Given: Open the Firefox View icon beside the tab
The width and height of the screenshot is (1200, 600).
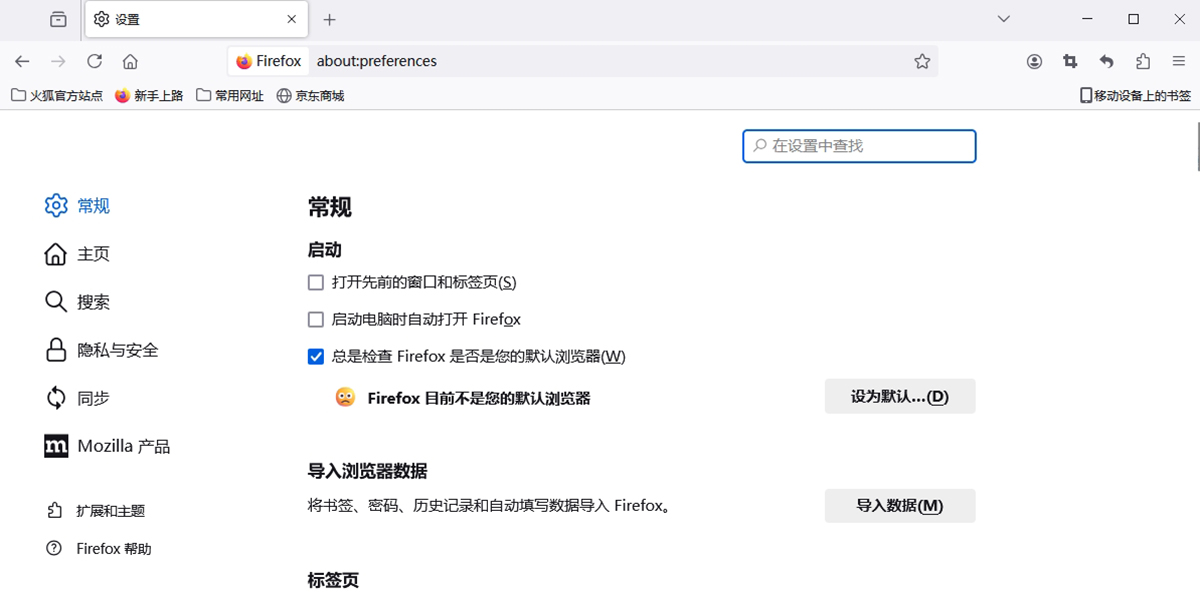Looking at the screenshot, I should 59,19.
